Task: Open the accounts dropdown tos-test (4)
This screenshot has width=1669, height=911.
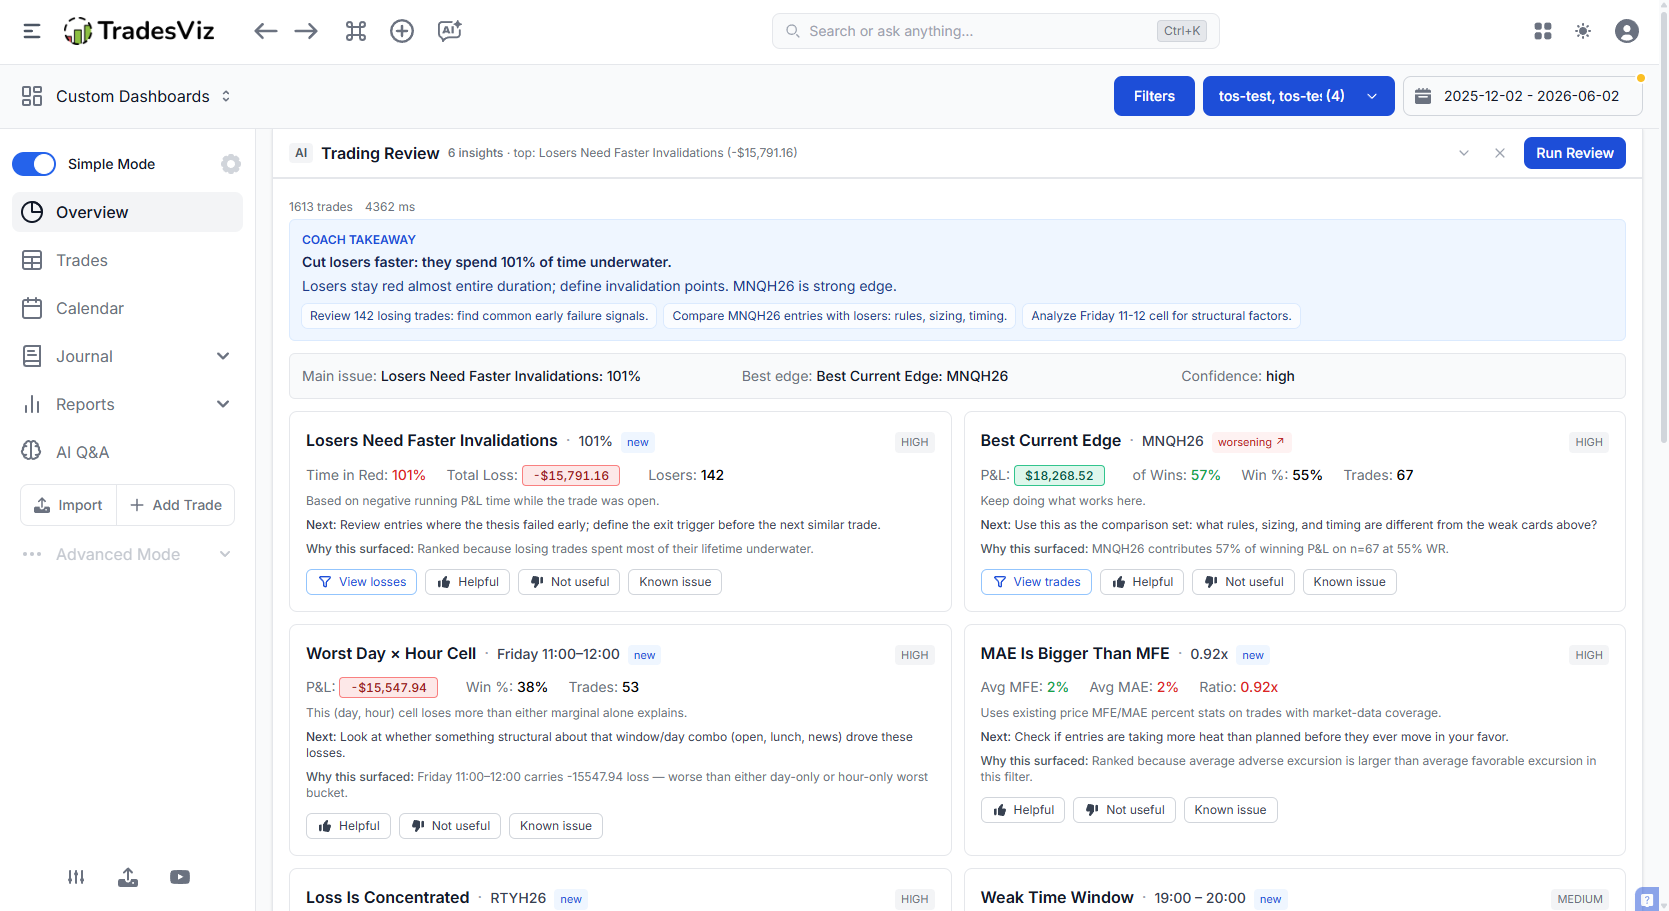Action: tap(1298, 96)
